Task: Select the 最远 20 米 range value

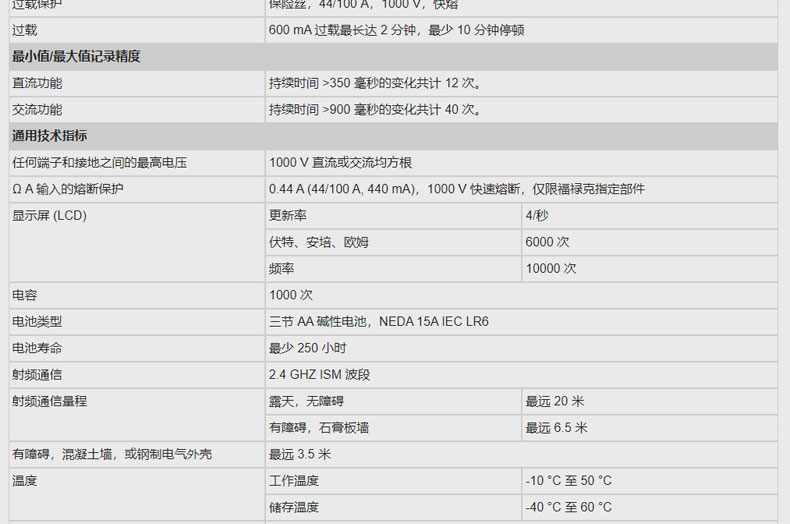Action: point(555,401)
